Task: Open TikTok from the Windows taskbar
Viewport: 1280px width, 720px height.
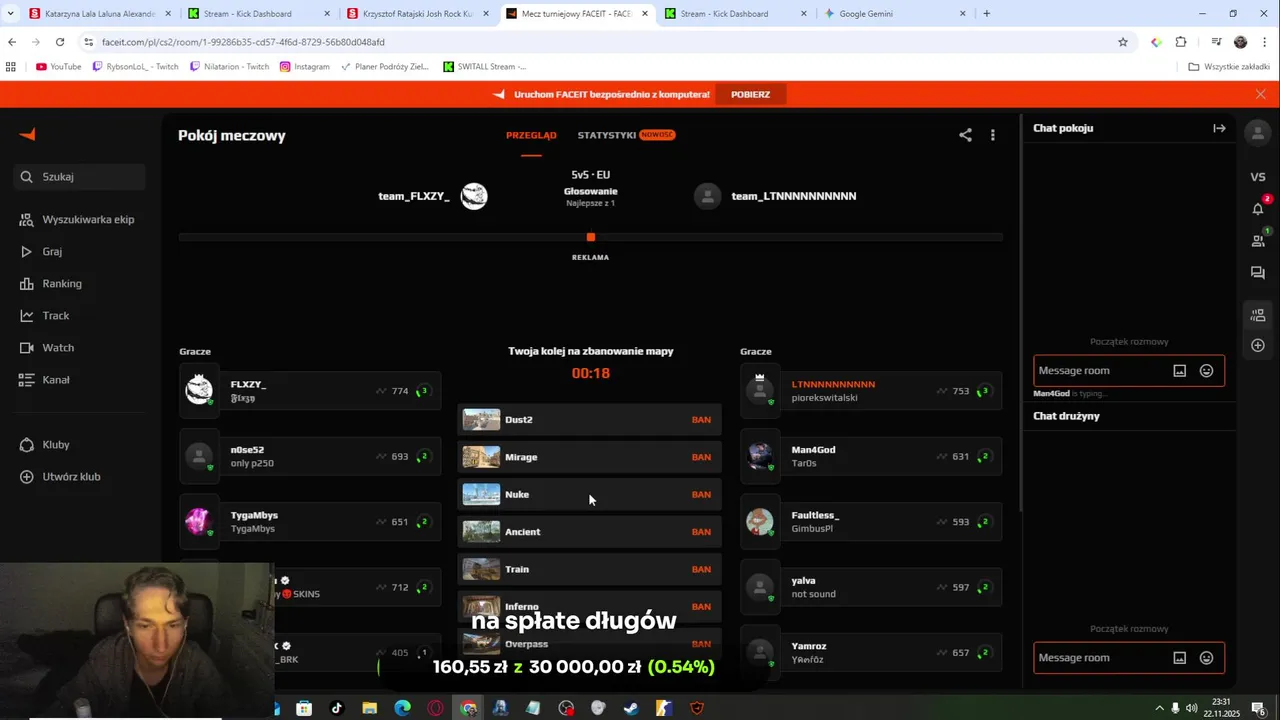Action: click(x=337, y=708)
